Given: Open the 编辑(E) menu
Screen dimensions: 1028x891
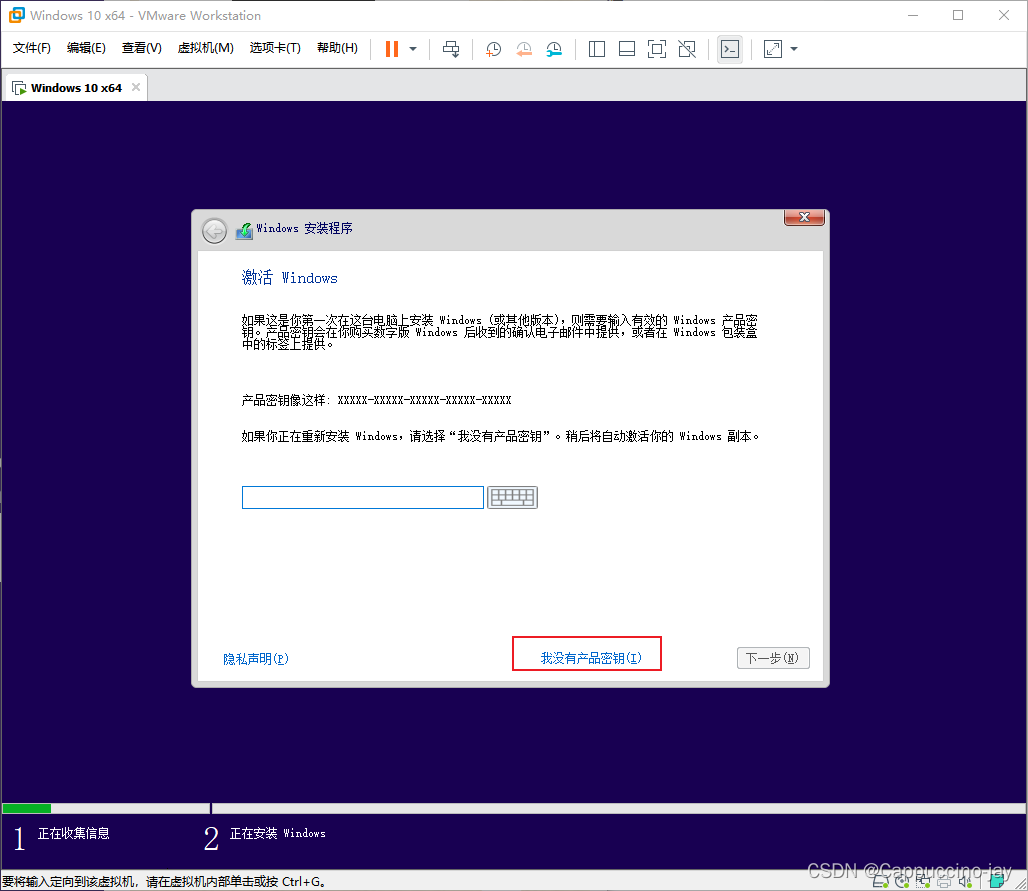Looking at the screenshot, I should [86, 48].
